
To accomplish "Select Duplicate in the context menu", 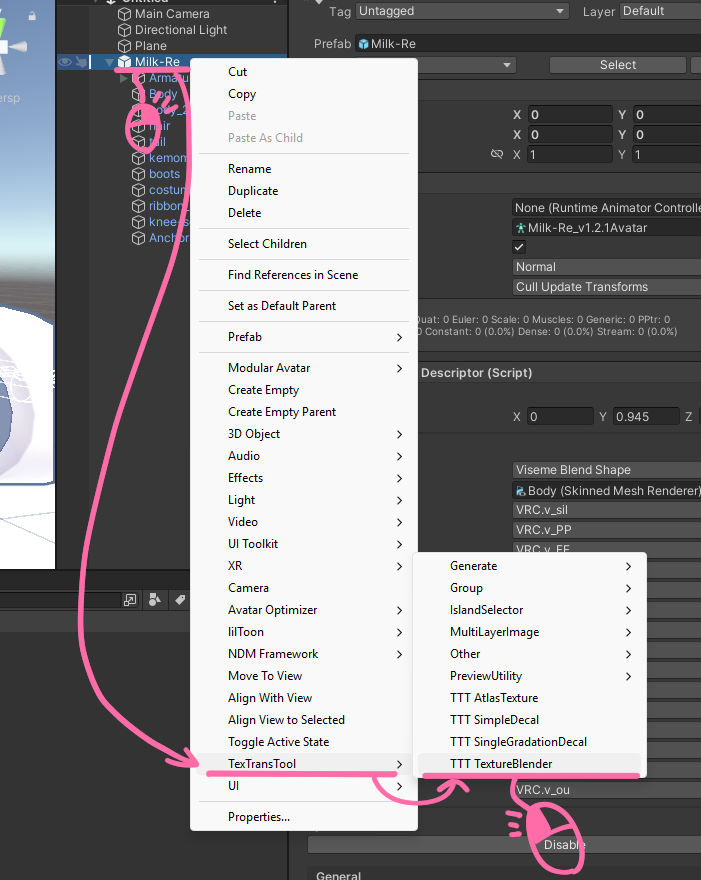I will [x=253, y=191].
